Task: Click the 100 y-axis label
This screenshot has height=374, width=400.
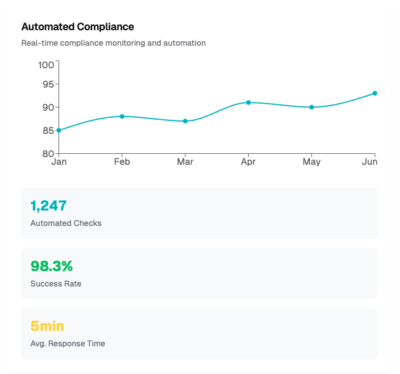Action: [46, 65]
